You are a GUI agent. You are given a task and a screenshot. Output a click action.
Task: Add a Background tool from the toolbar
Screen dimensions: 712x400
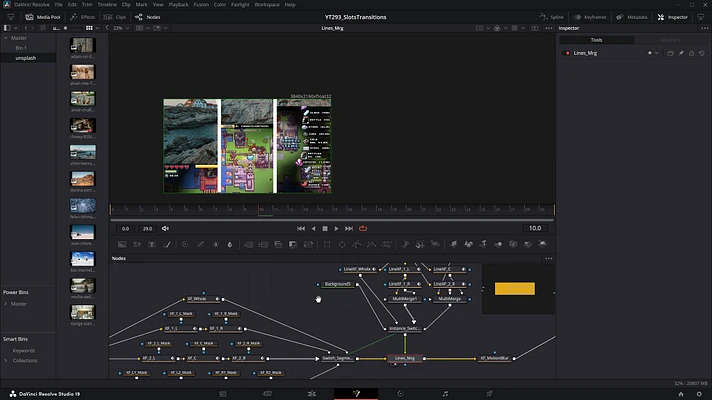click(x=122, y=244)
